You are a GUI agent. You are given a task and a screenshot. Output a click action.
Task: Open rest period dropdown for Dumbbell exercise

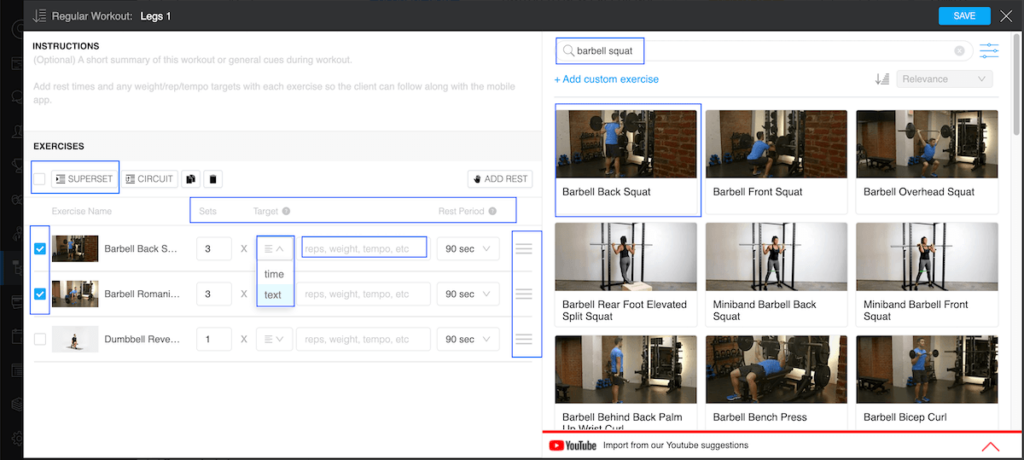pyautogui.click(x=467, y=339)
